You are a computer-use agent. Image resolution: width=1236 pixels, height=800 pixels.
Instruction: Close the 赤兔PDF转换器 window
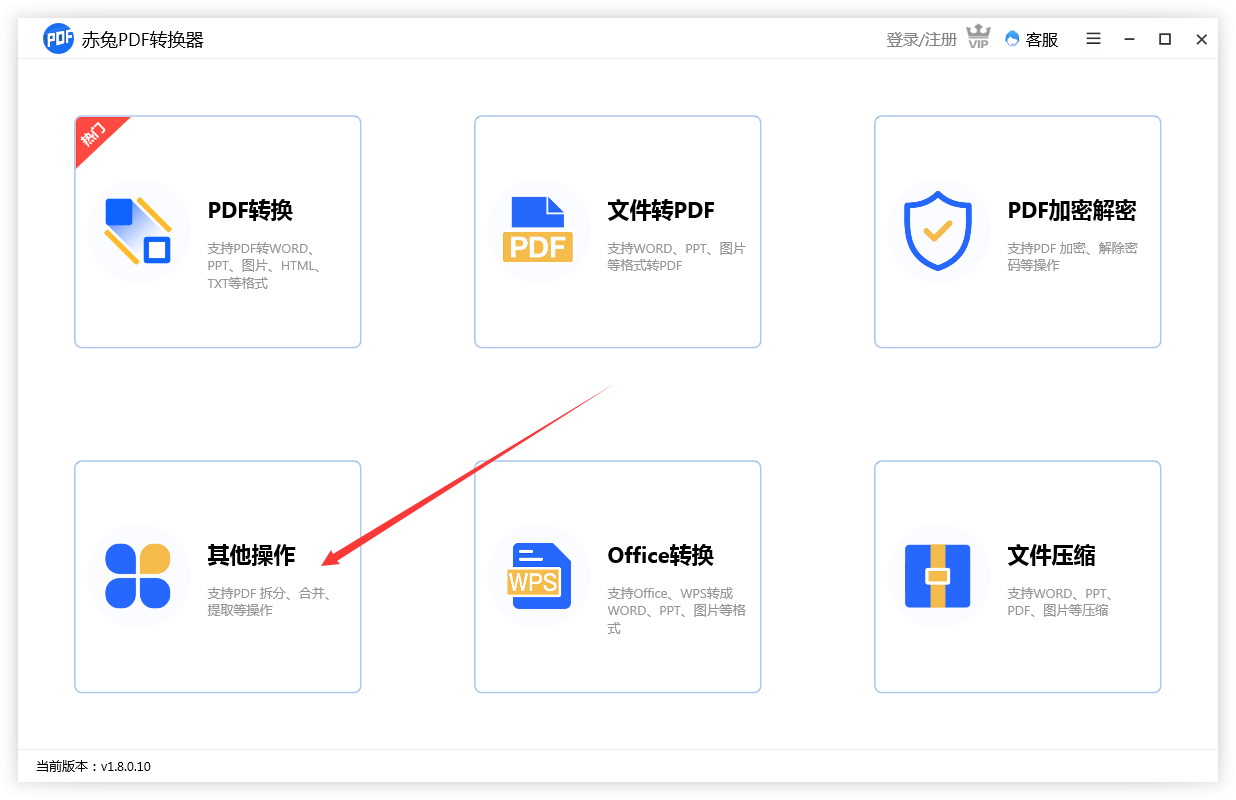coord(1202,39)
